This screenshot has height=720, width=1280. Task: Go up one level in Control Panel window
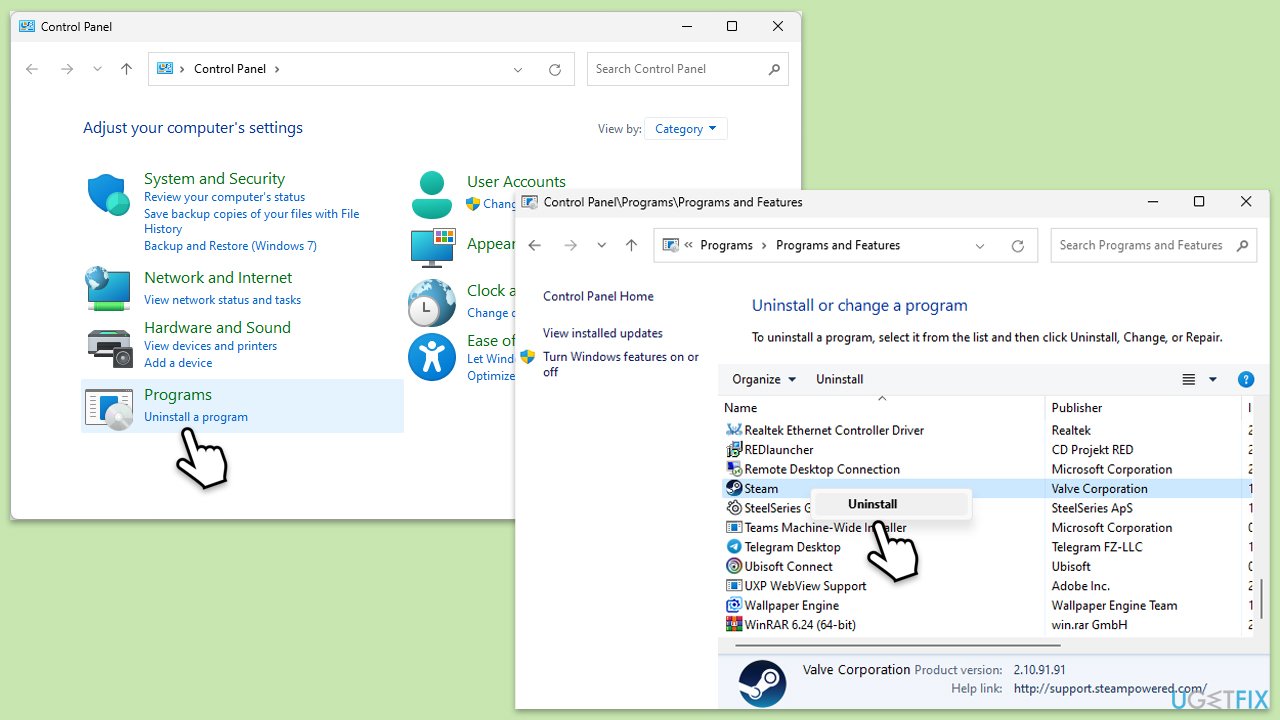point(126,69)
